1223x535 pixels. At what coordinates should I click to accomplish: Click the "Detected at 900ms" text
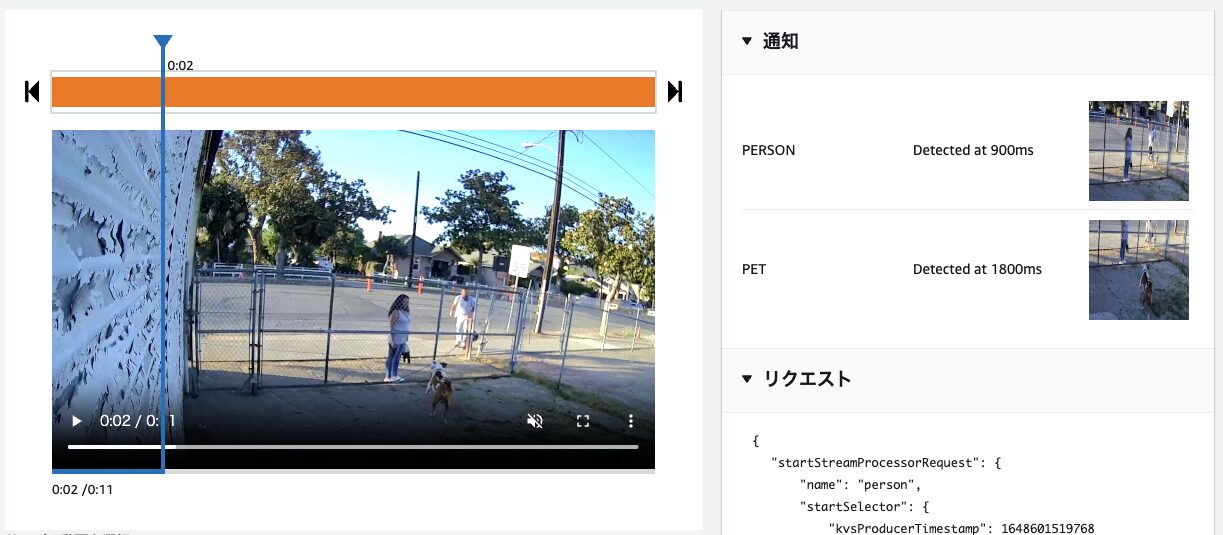pyautogui.click(x=973, y=151)
